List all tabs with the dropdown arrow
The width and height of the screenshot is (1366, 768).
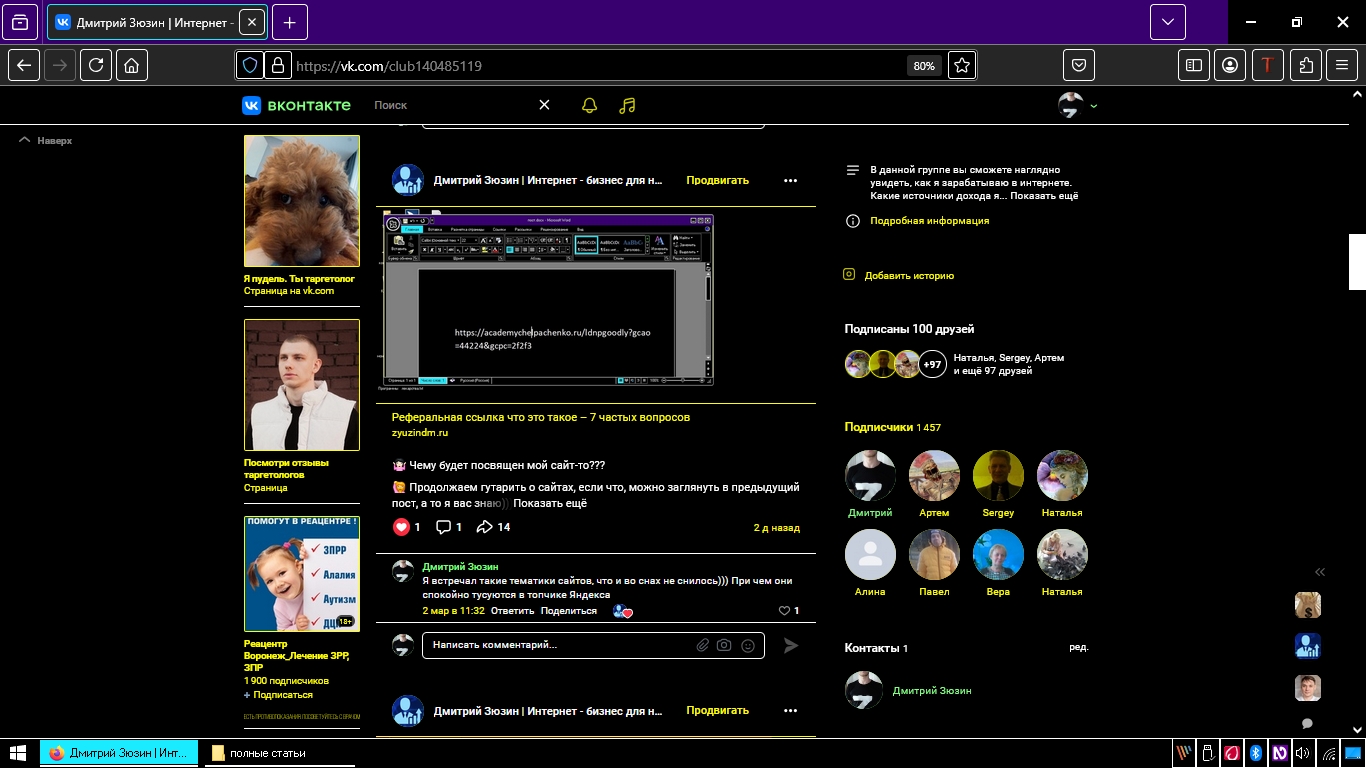[x=1168, y=22]
